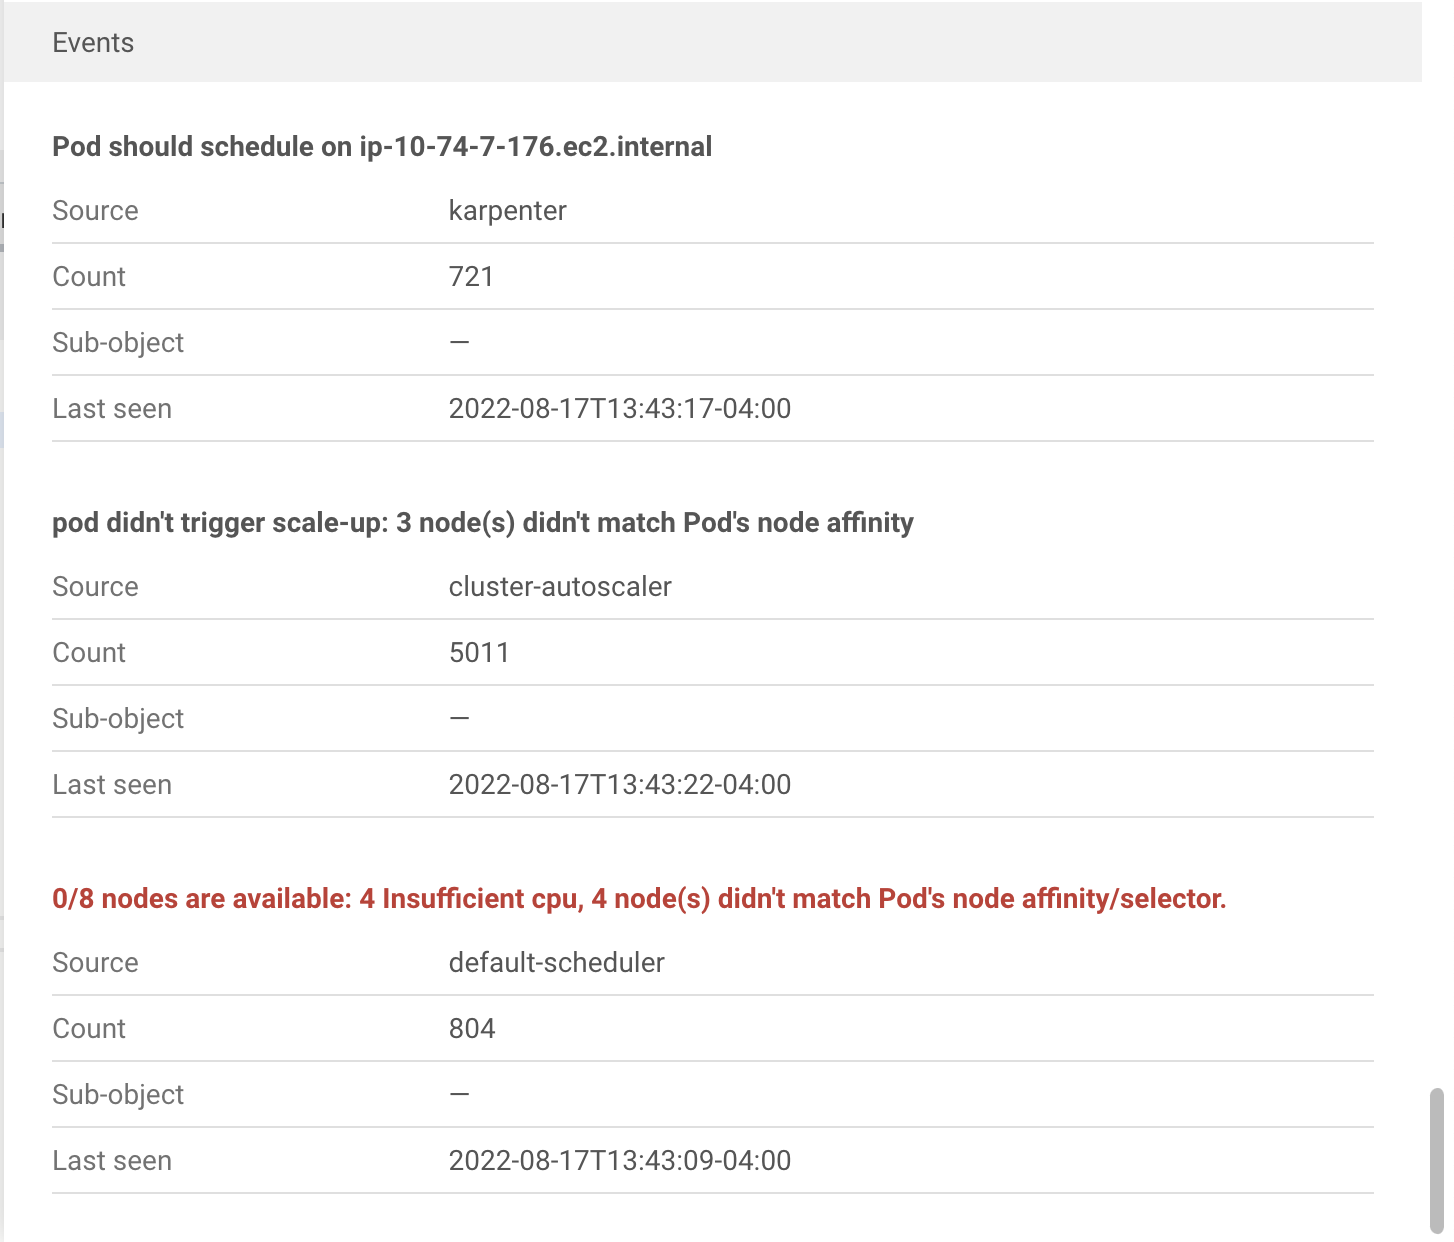Click the Last seen label in the karpenter event

point(112,408)
